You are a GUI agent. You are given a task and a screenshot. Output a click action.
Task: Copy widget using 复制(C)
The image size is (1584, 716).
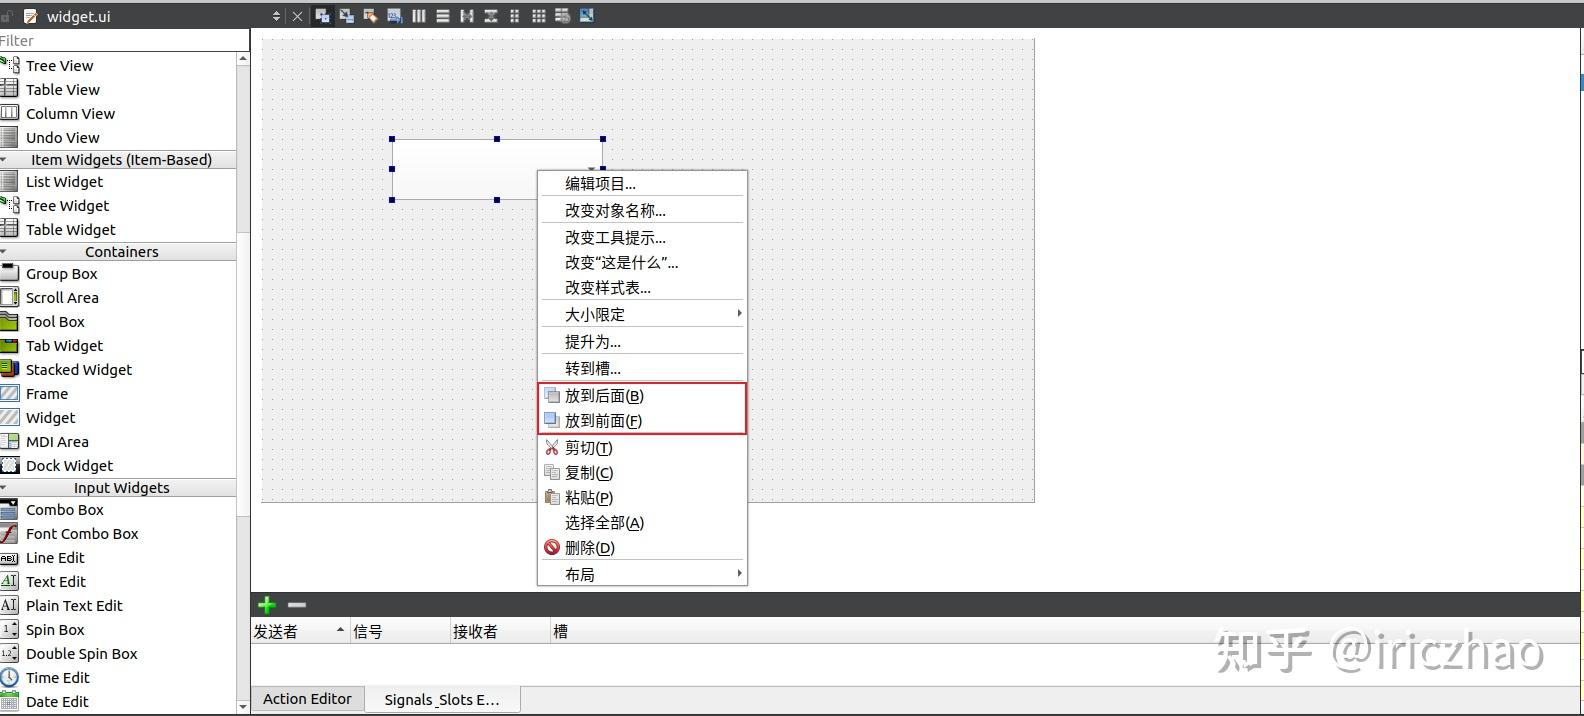click(642, 473)
